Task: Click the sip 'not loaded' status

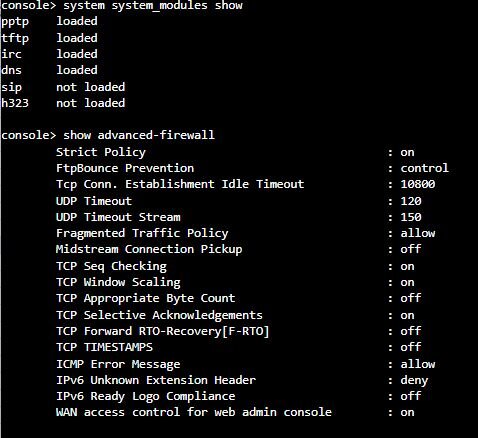Action: [x=91, y=87]
